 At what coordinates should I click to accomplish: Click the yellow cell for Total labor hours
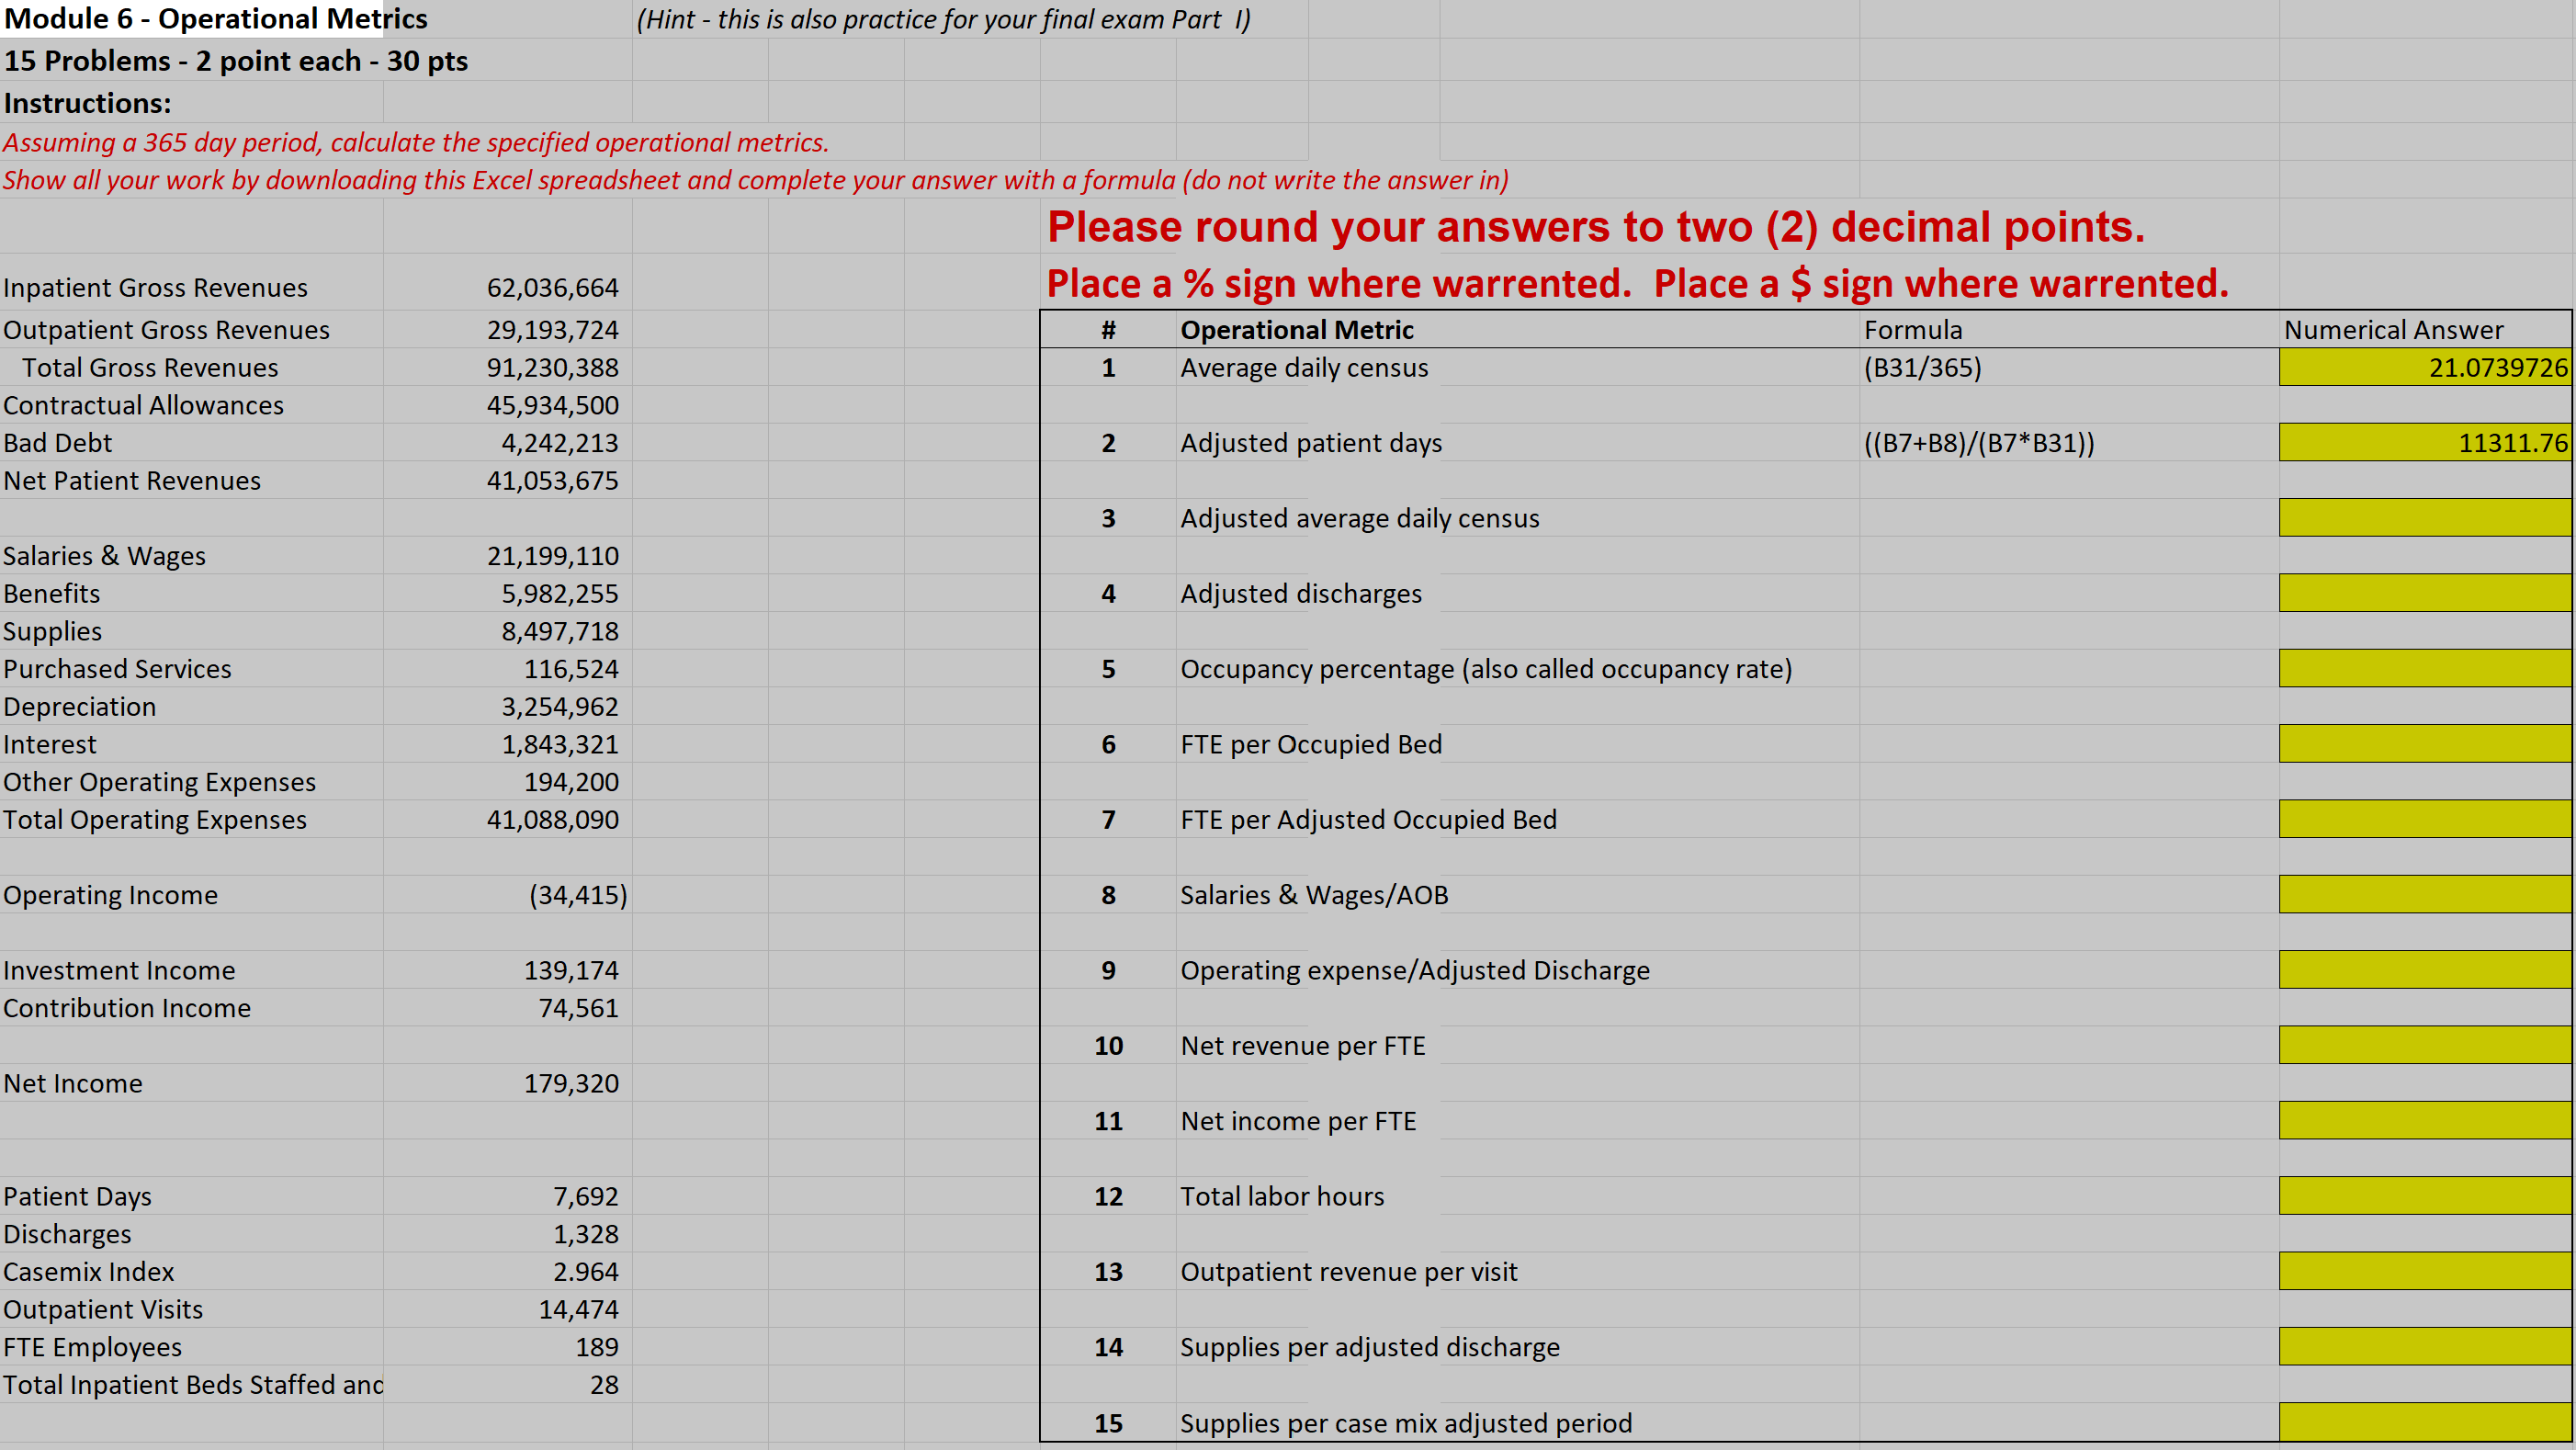(x=2424, y=1196)
